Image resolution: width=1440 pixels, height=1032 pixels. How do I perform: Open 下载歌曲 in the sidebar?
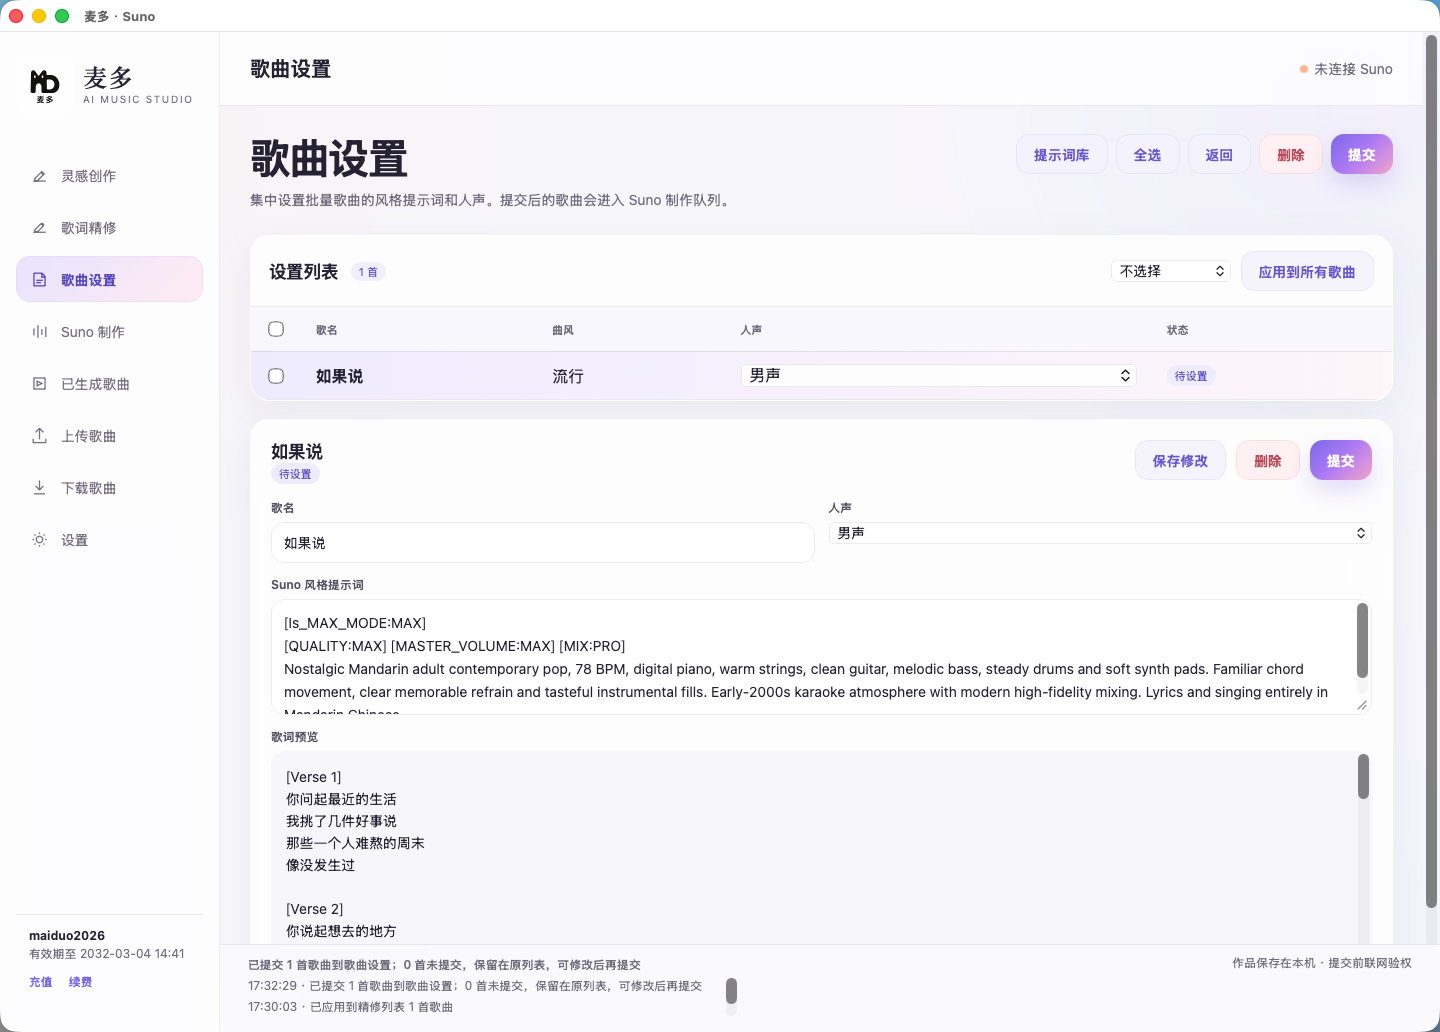point(109,488)
